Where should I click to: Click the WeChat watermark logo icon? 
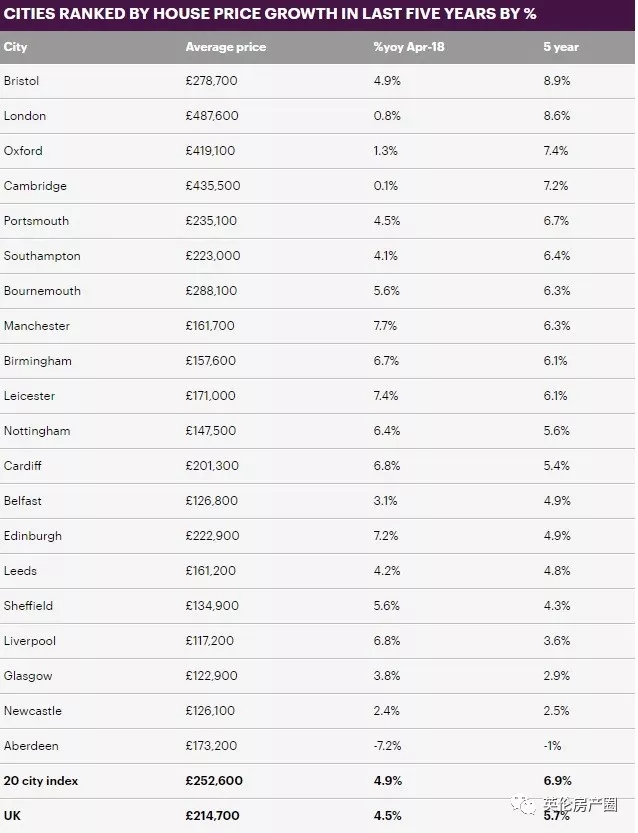tap(524, 804)
